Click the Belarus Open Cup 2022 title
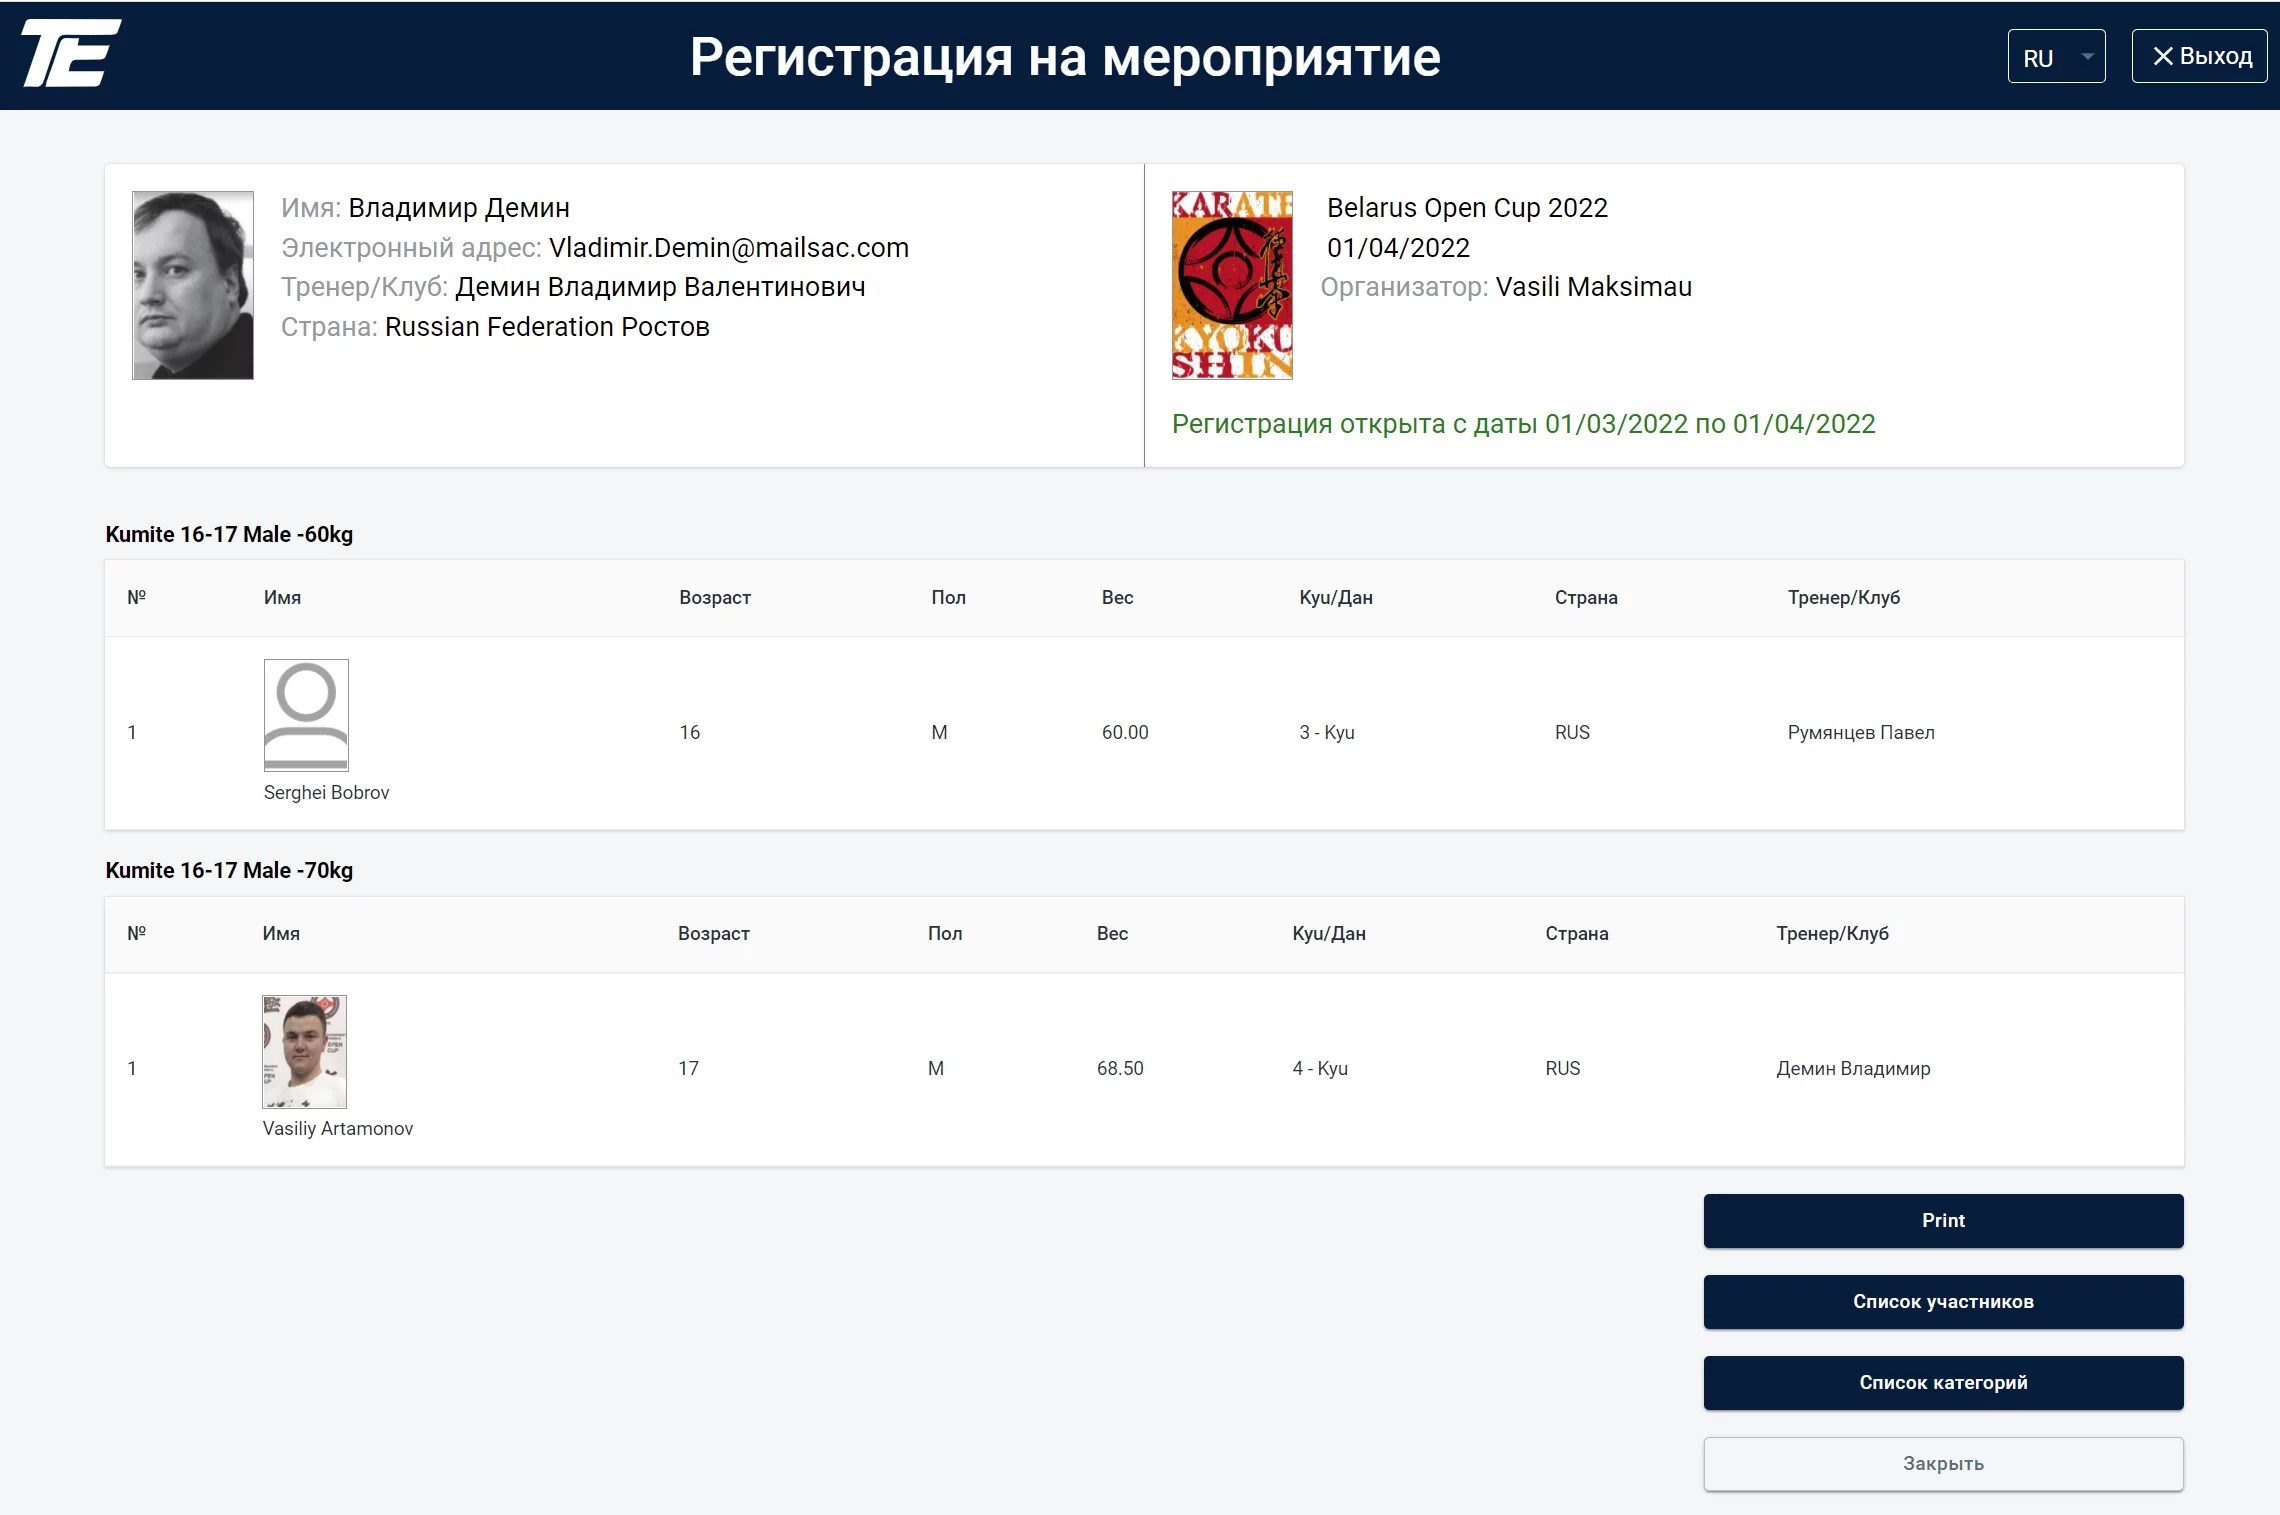Viewport: 2280px width, 1515px height. coord(1467,207)
